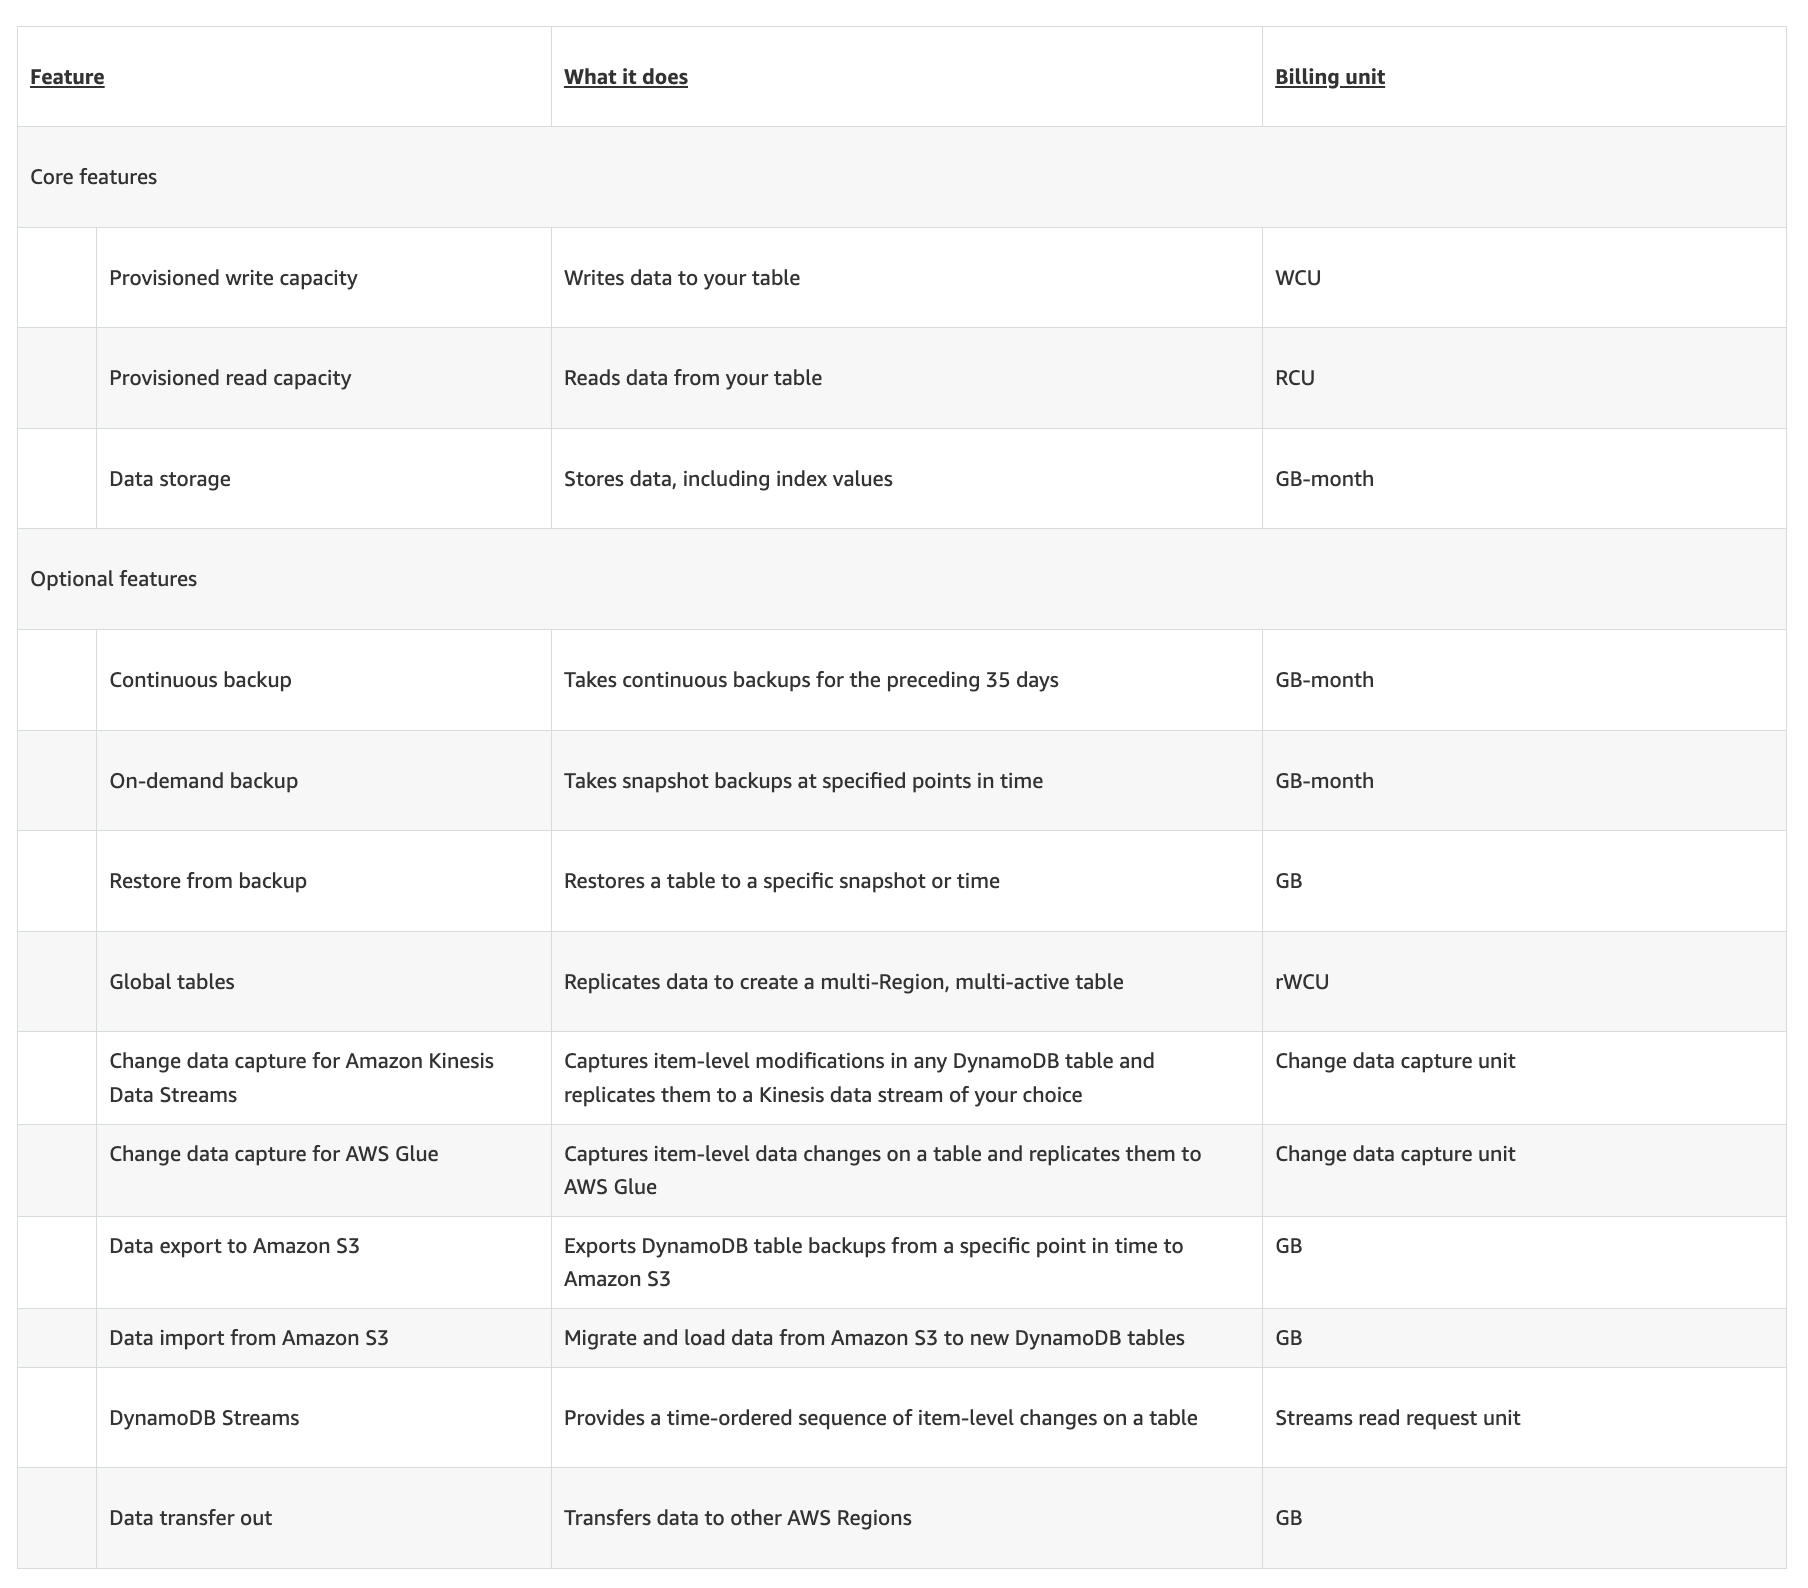This screenshot has width=1808, height=1588.
Task: Click the What it does column header
Action: point(625,77)
